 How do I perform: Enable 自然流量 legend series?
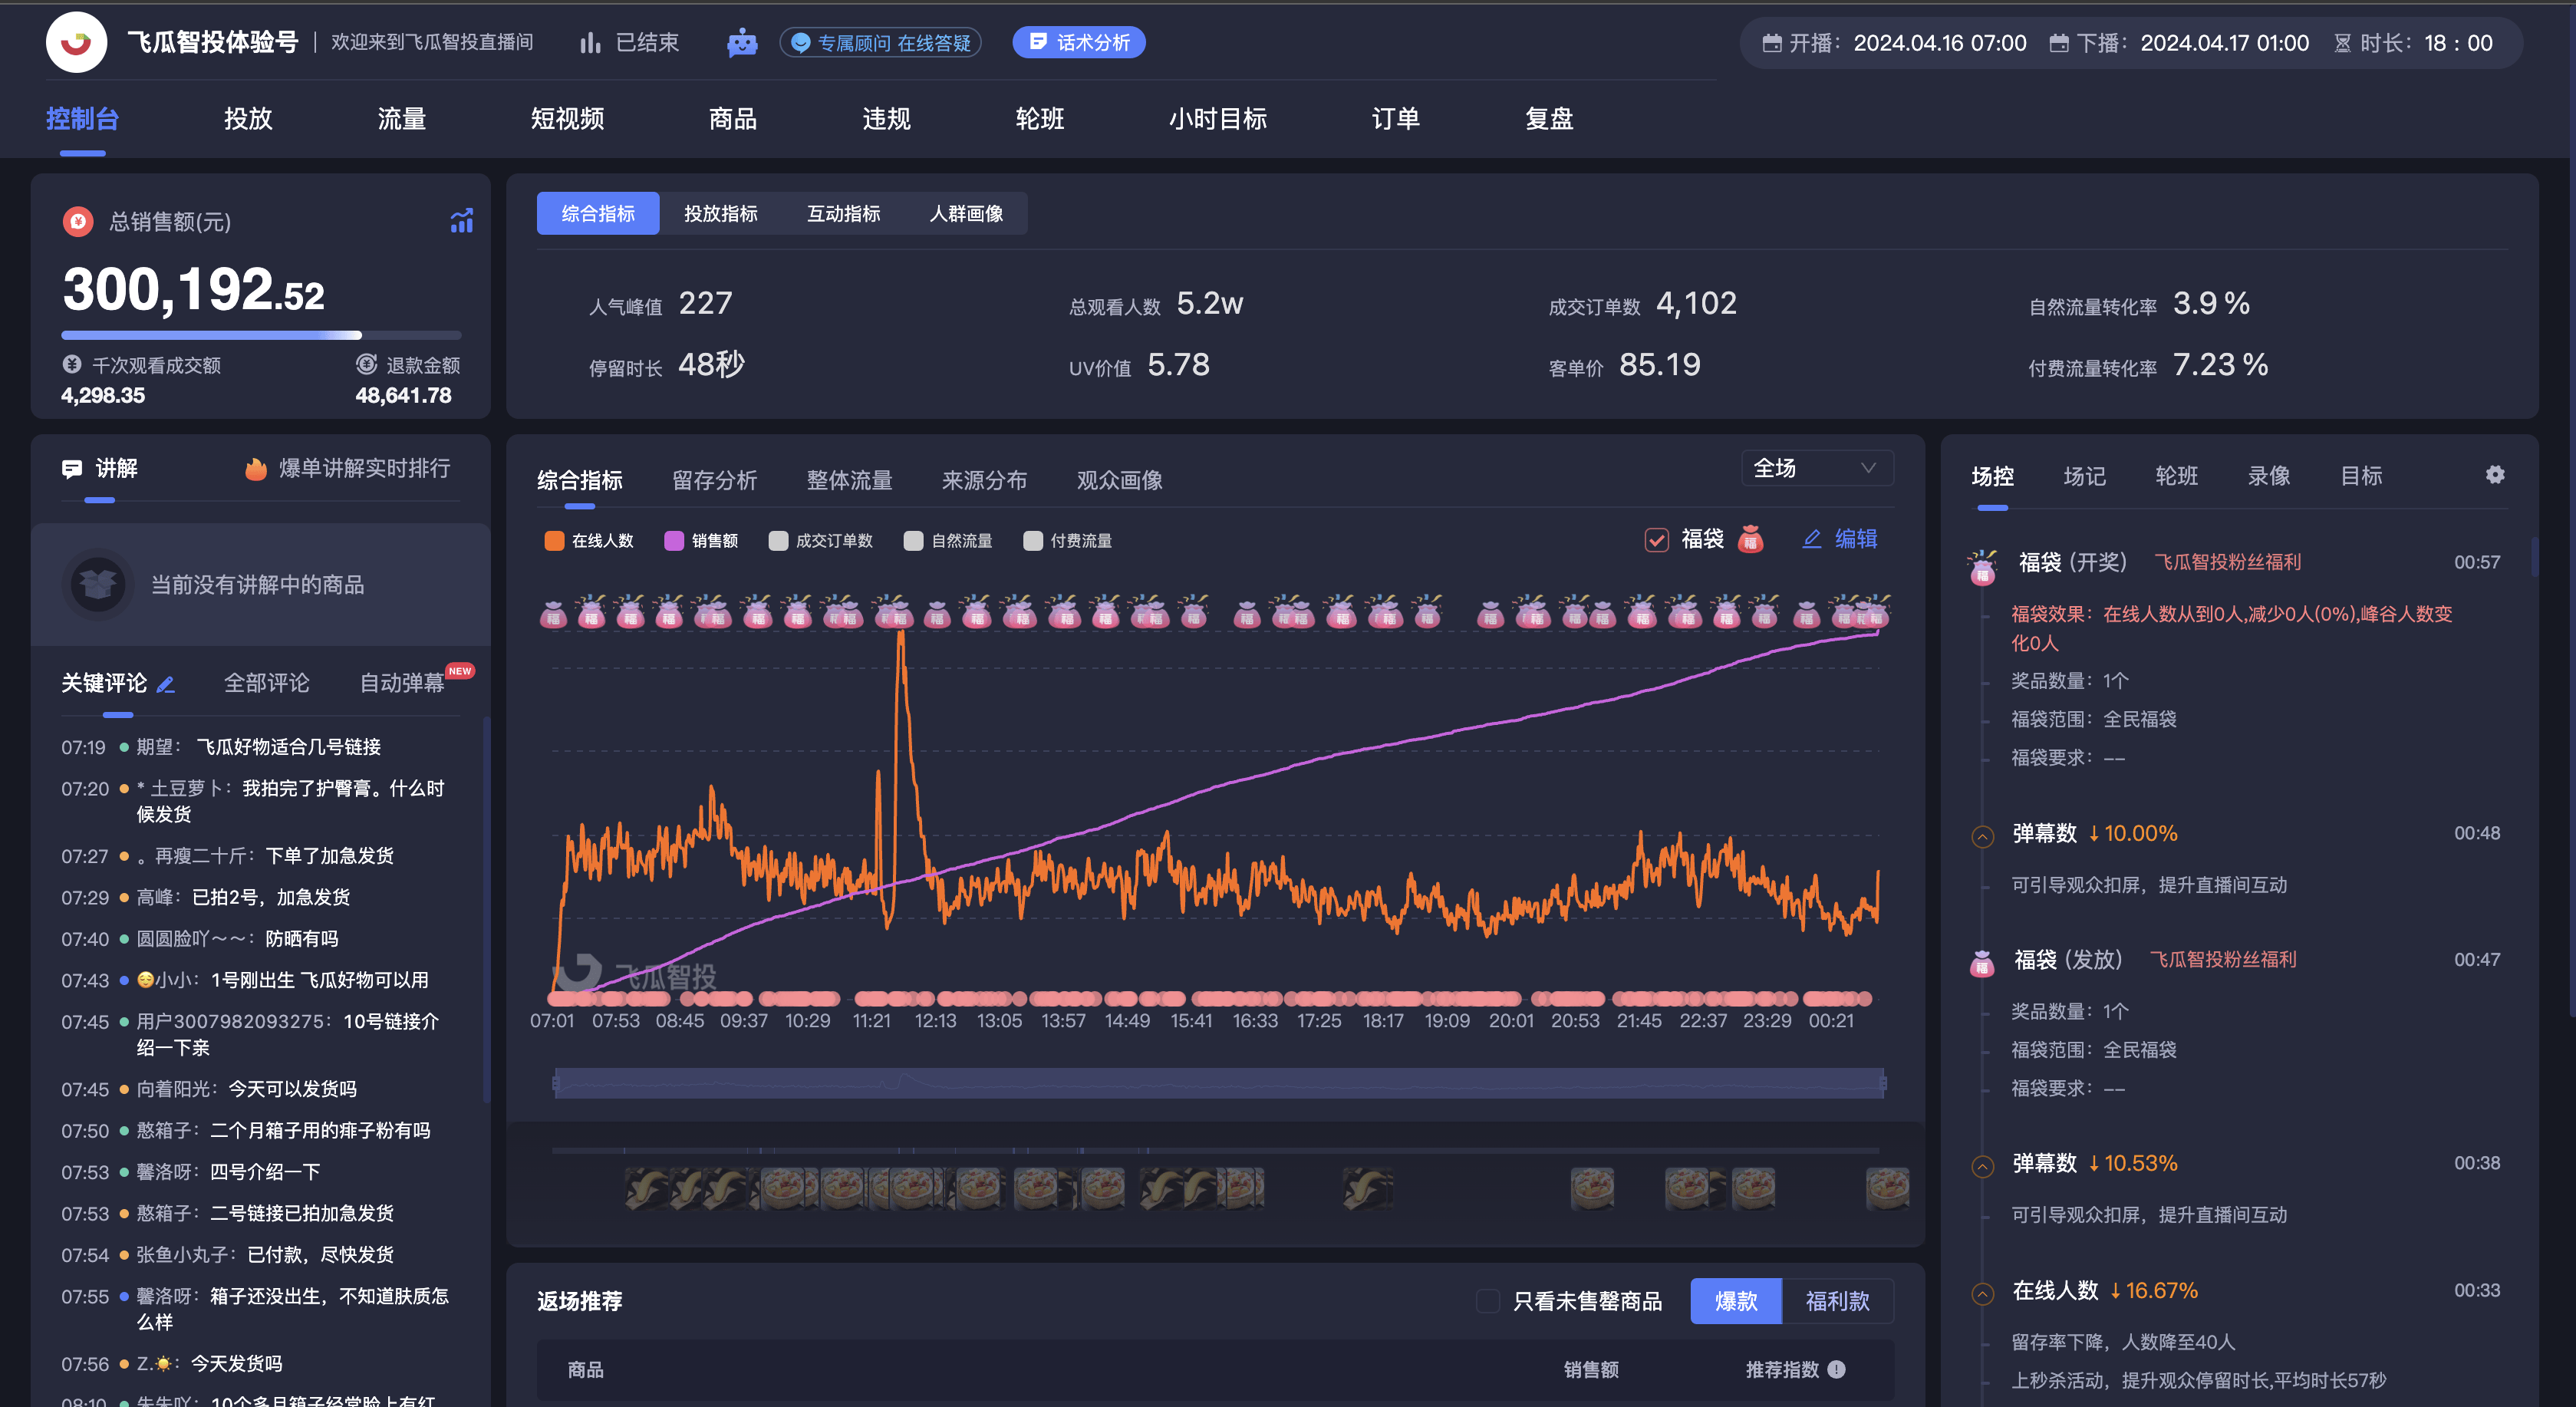coord(948,540)
